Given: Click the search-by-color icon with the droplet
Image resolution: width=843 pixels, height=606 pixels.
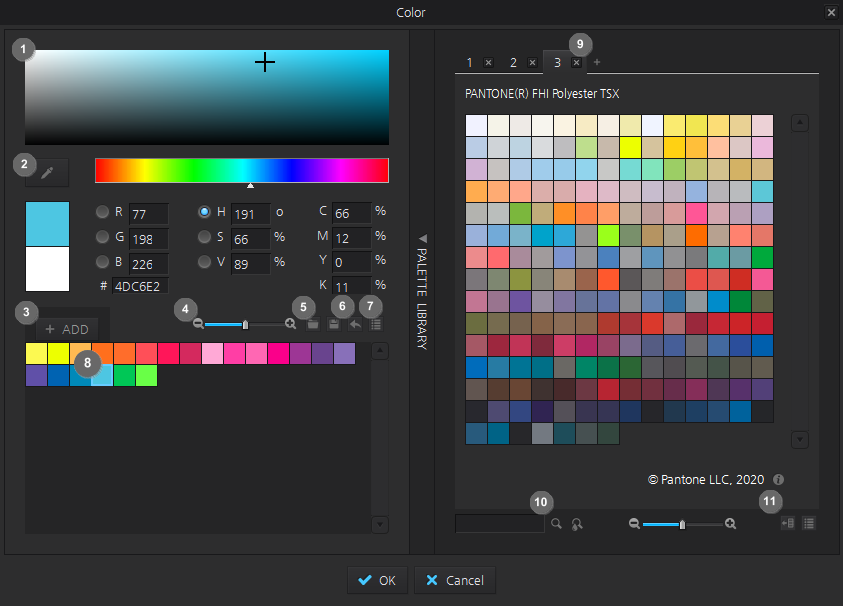Looking at the screenshot, I should point(577,524).
